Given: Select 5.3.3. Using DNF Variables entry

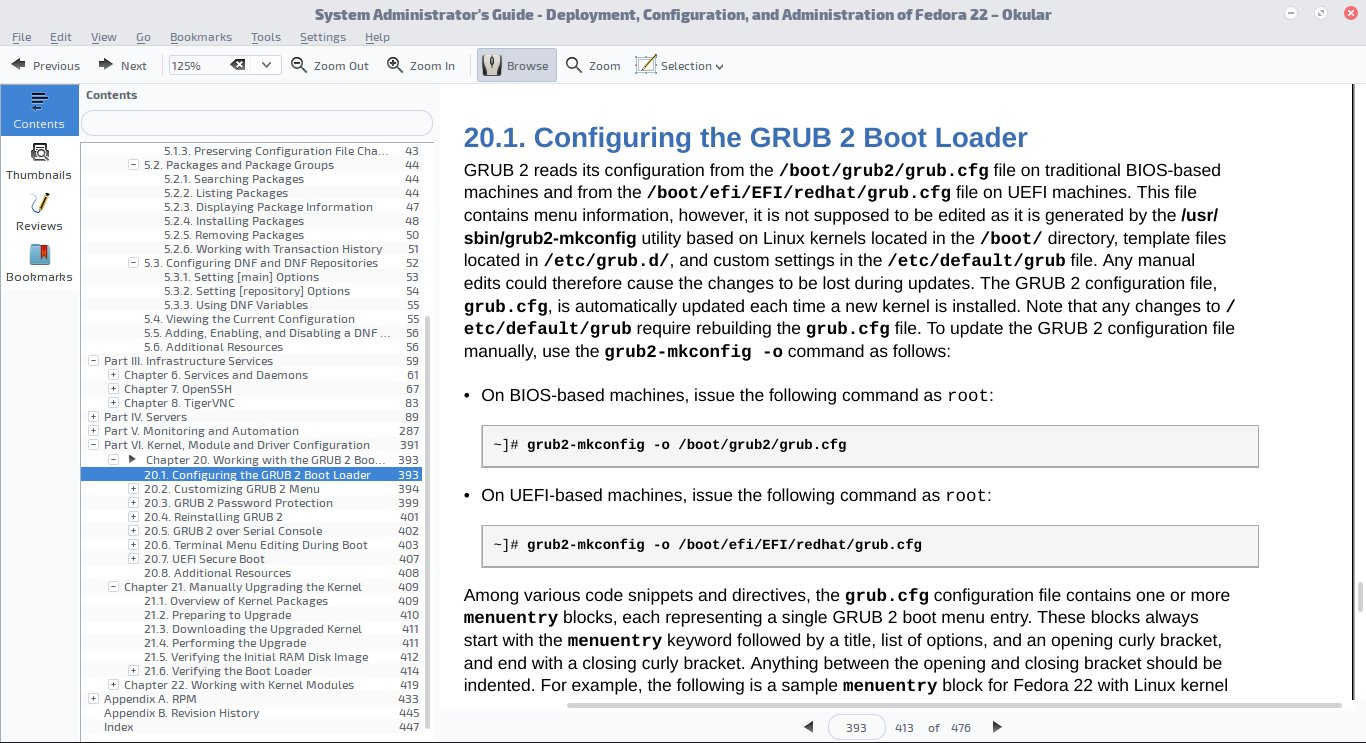Looking at the screenshot, I should (x=236, y=305).
